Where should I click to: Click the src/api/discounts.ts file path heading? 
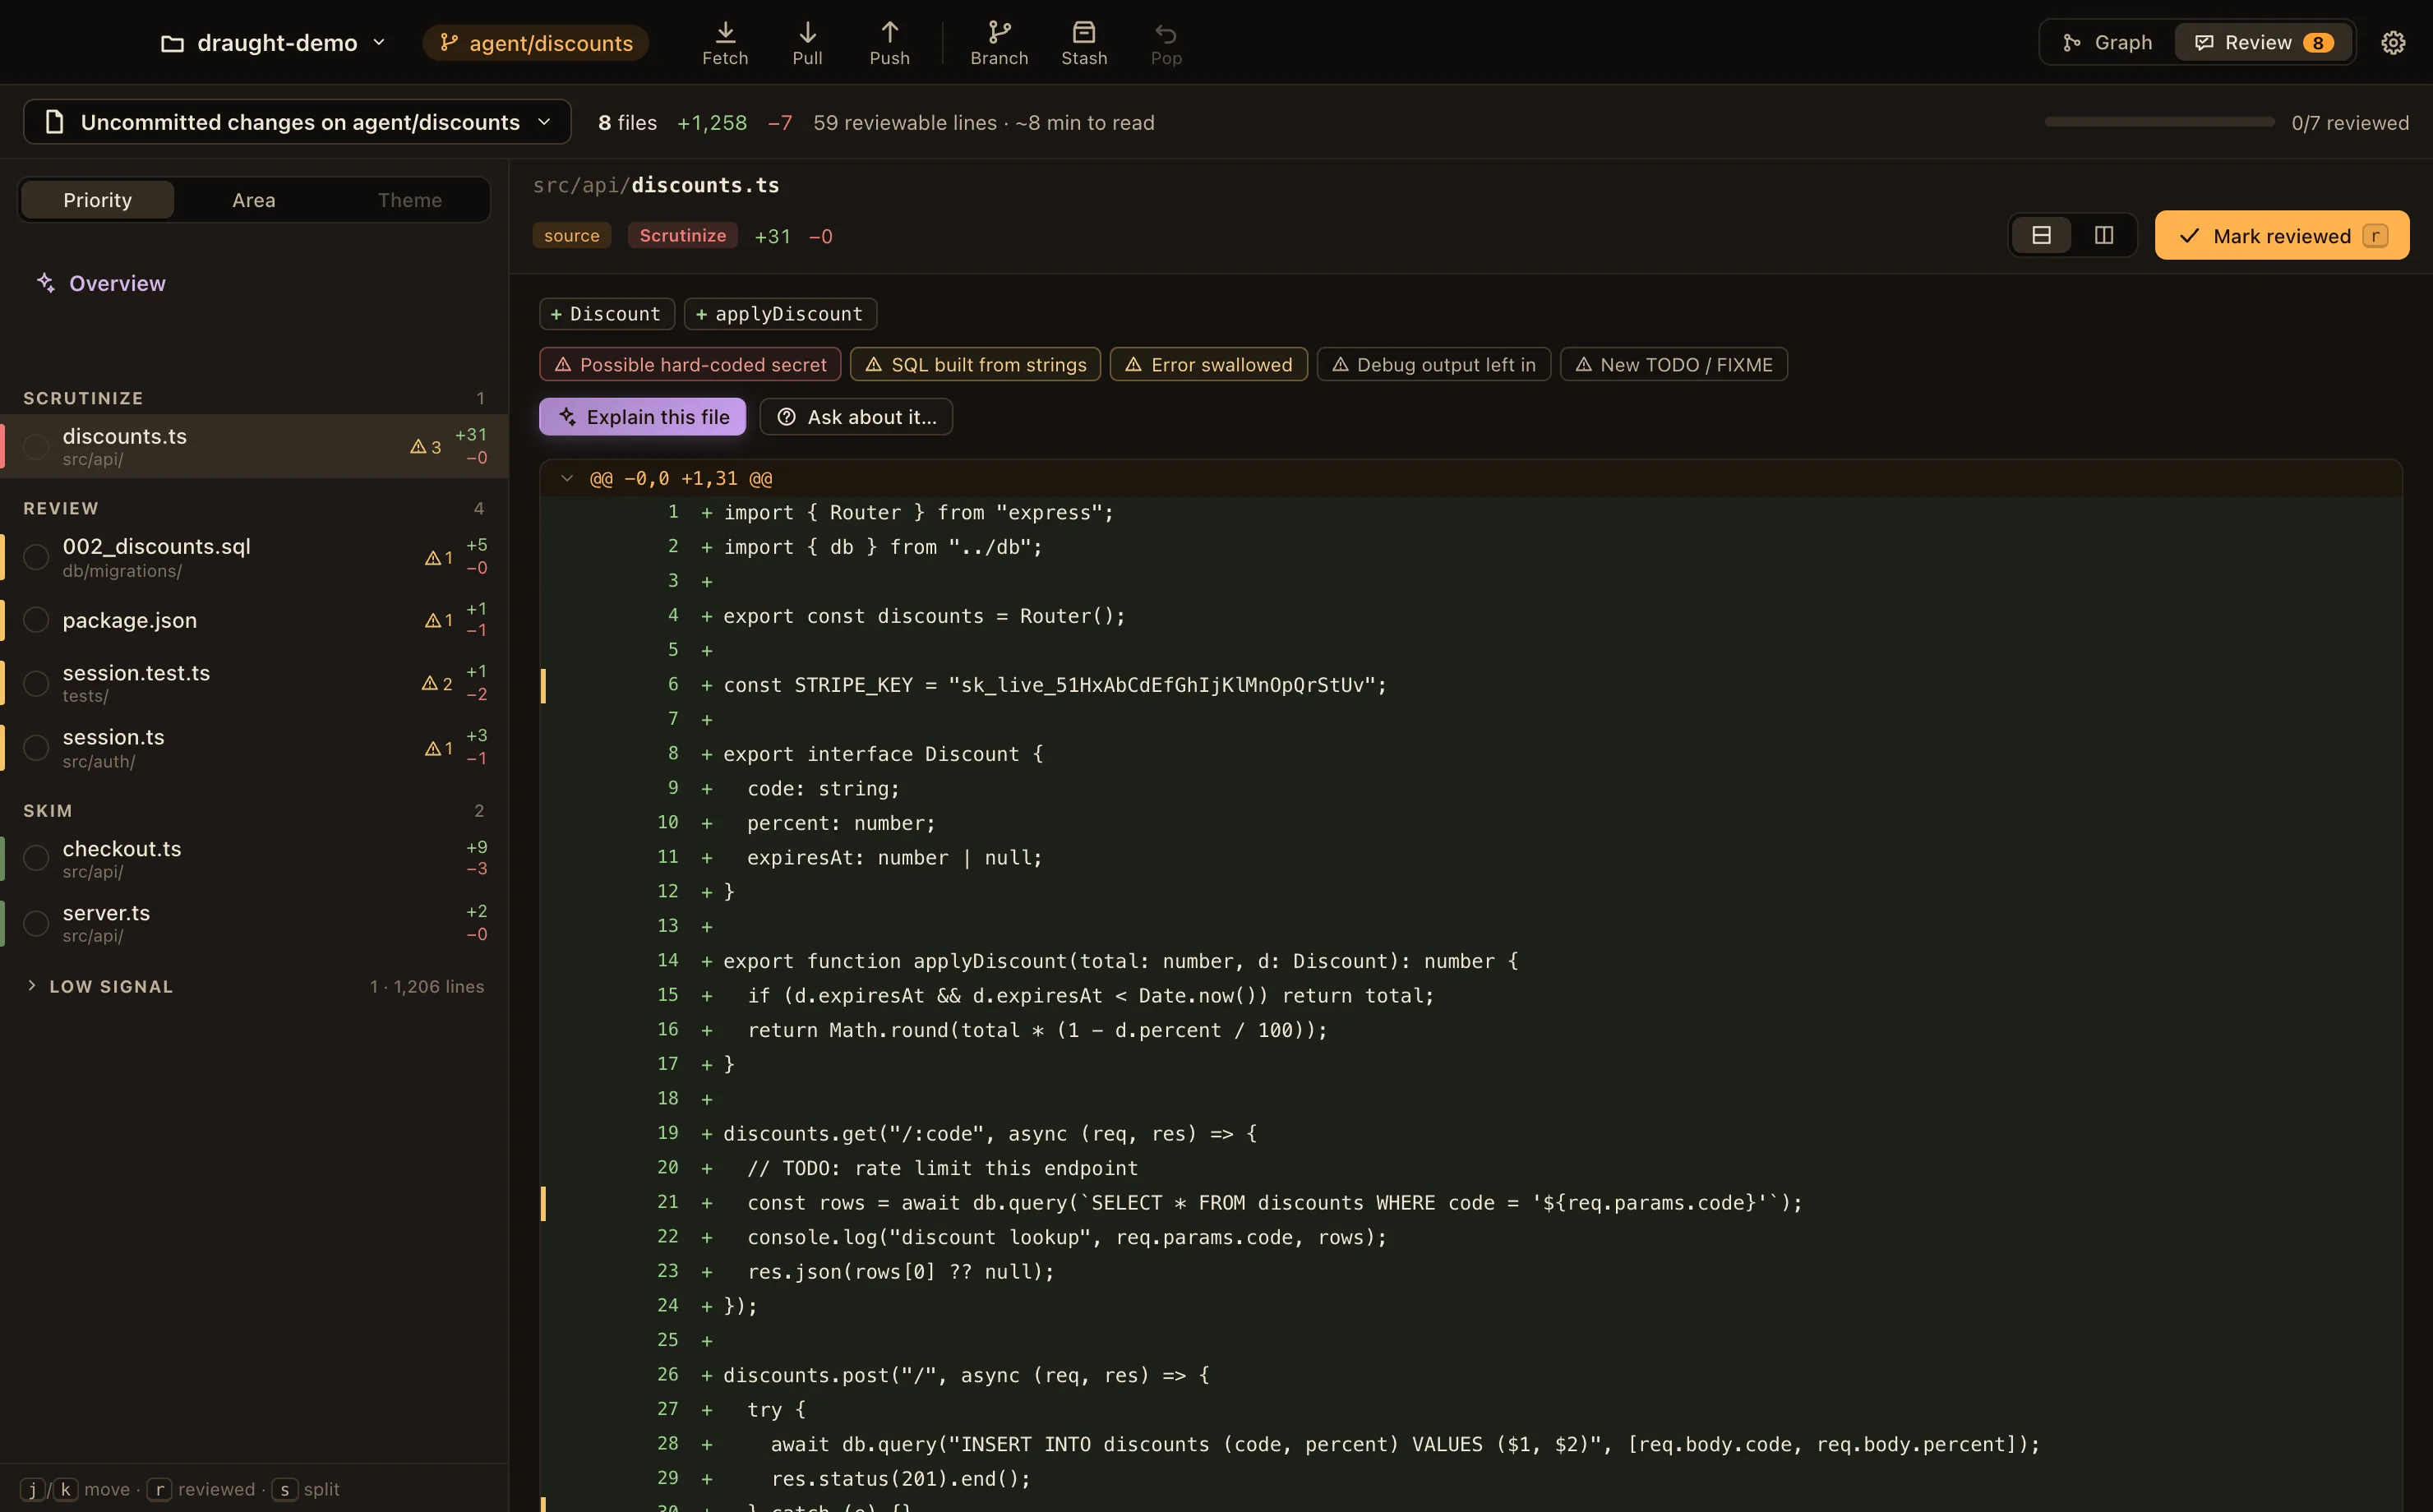[655, 185]
